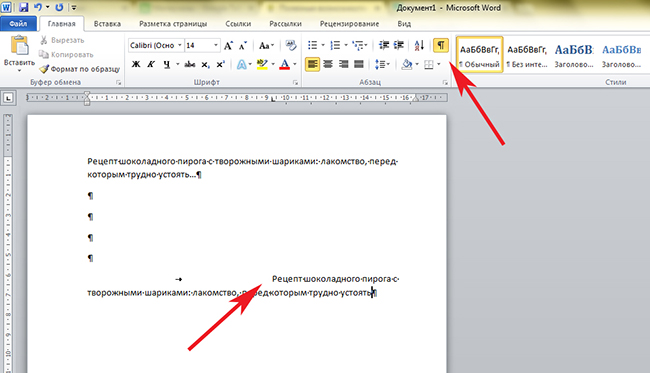This screenshot has width=650, height=373.
Task: Copy selection with Копировать
Action: 66,54
